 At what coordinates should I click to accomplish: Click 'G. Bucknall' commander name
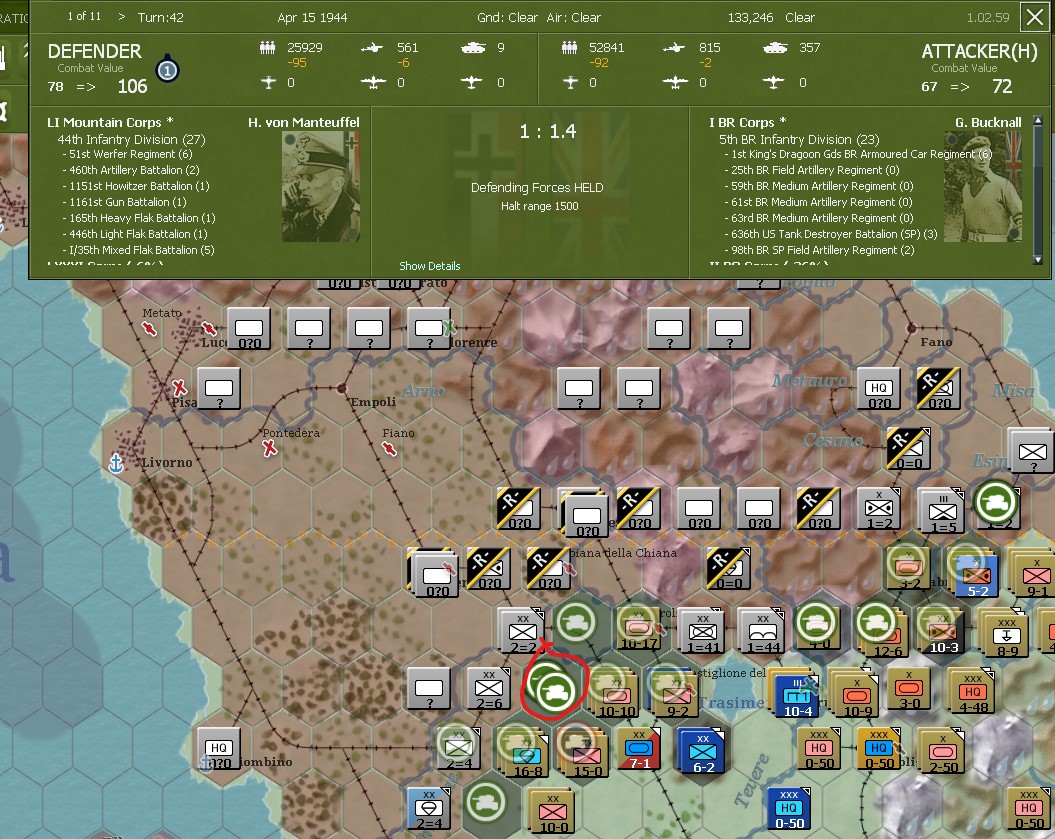point(988,122)
